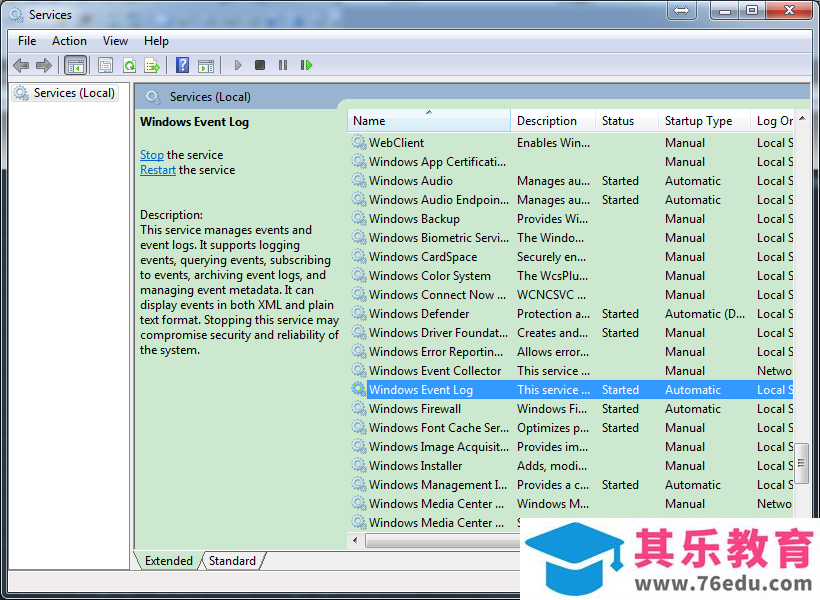Sort by the Description column header
The height and width of the screenshot is (600, 820).
point(553,121)
